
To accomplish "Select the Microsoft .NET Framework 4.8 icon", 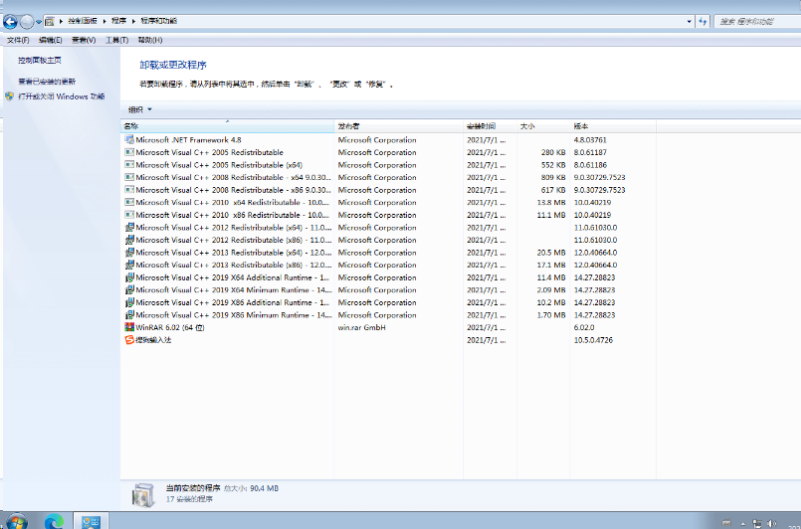I will [x=129, y=139].
